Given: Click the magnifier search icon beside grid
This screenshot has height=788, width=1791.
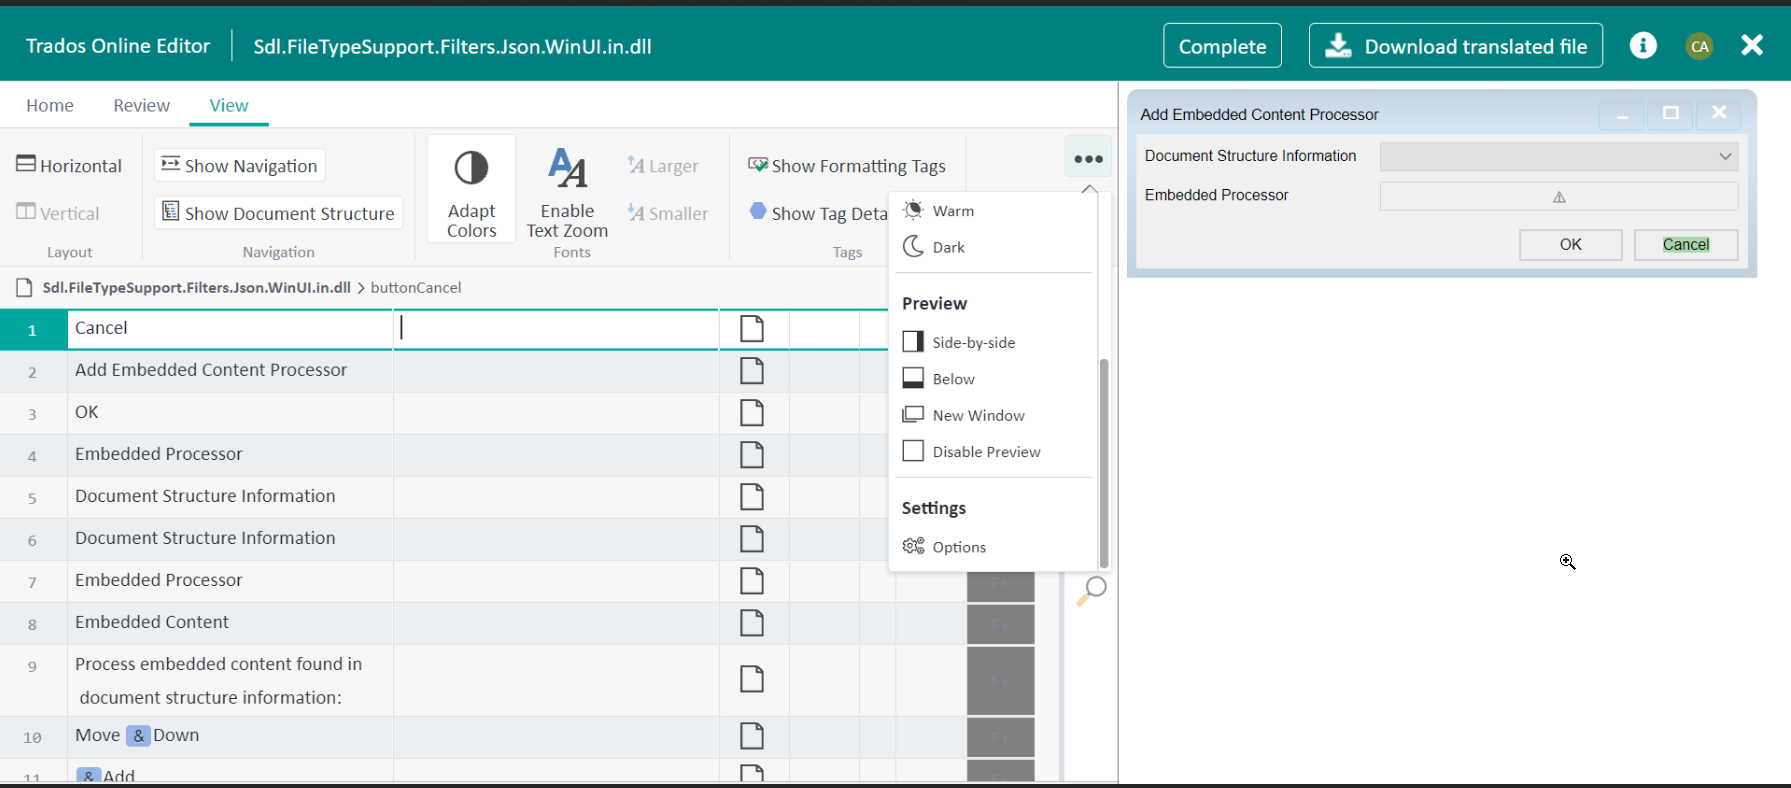Looking at the screenshot, I should tap(1091, 590).
